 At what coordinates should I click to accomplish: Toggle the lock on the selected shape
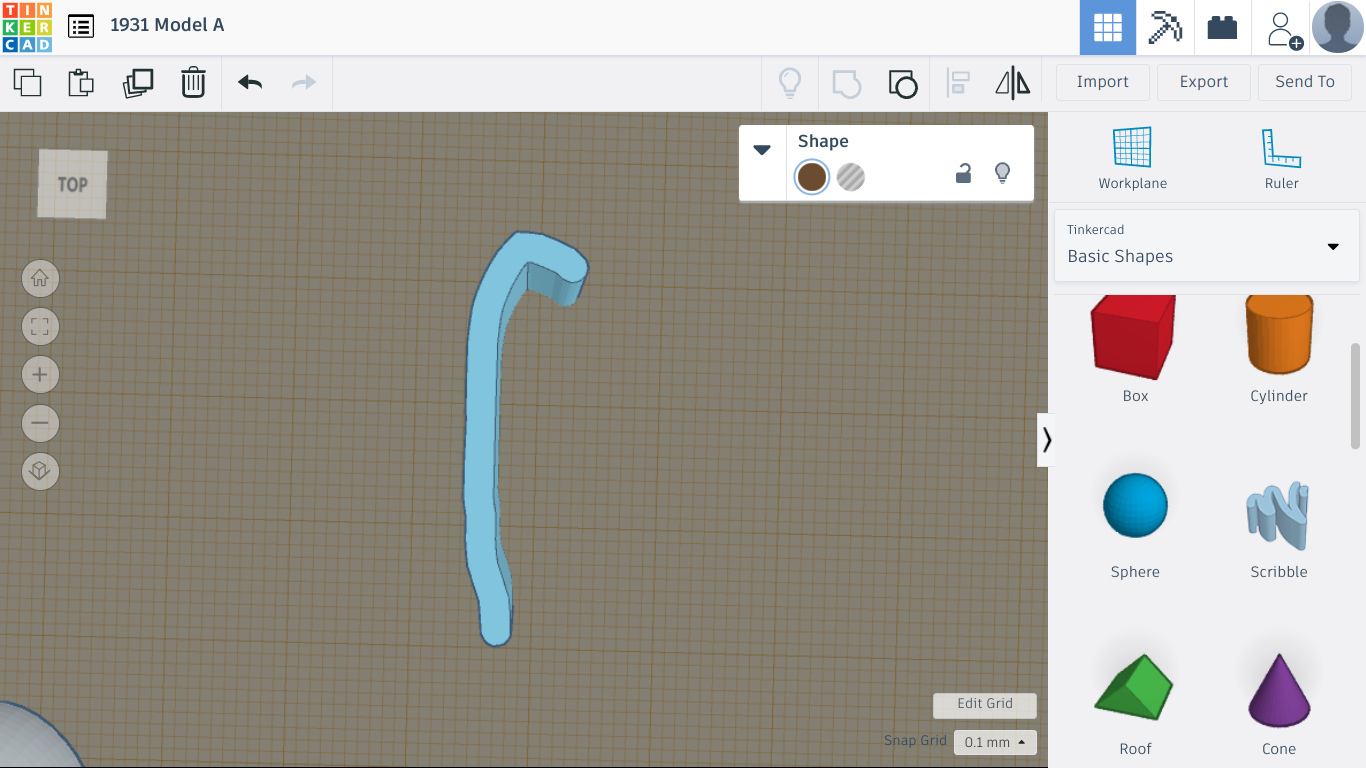963,173
